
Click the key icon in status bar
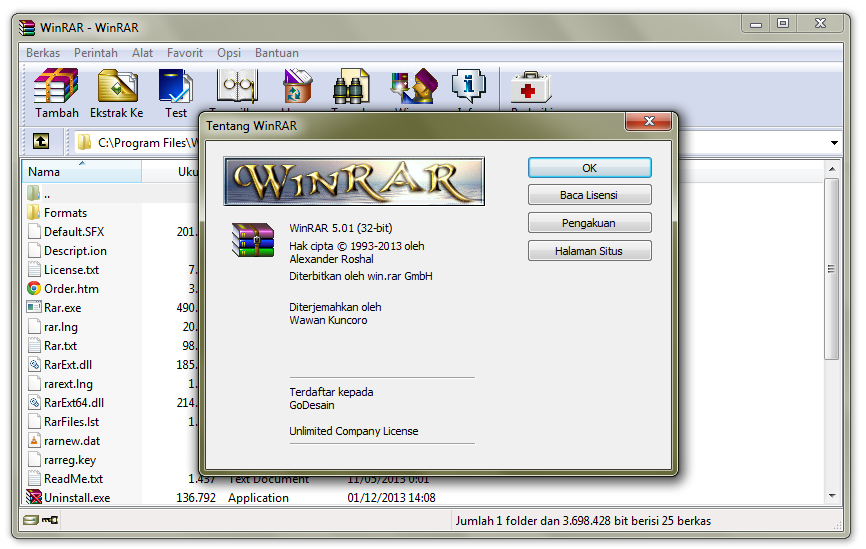50,520
